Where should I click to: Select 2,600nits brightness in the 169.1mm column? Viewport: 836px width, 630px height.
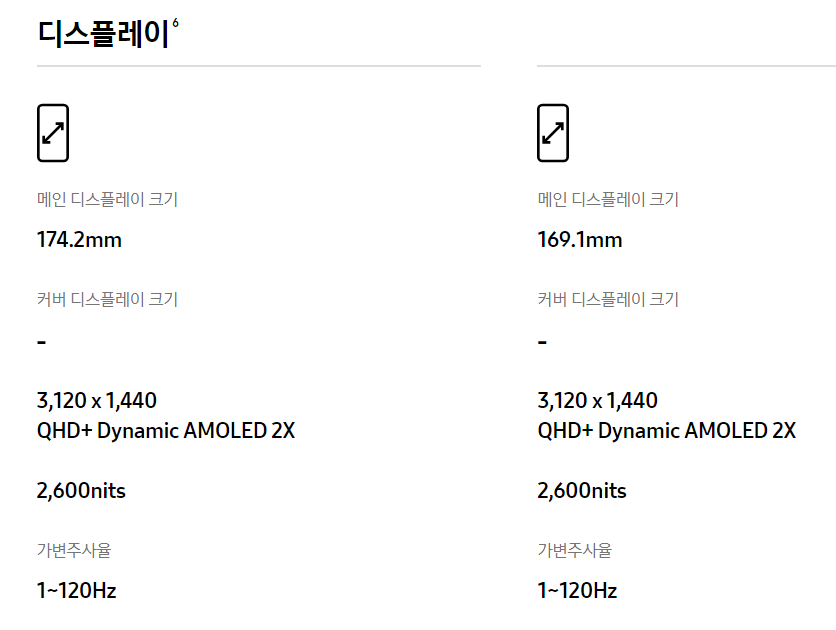tap(582, 491)
